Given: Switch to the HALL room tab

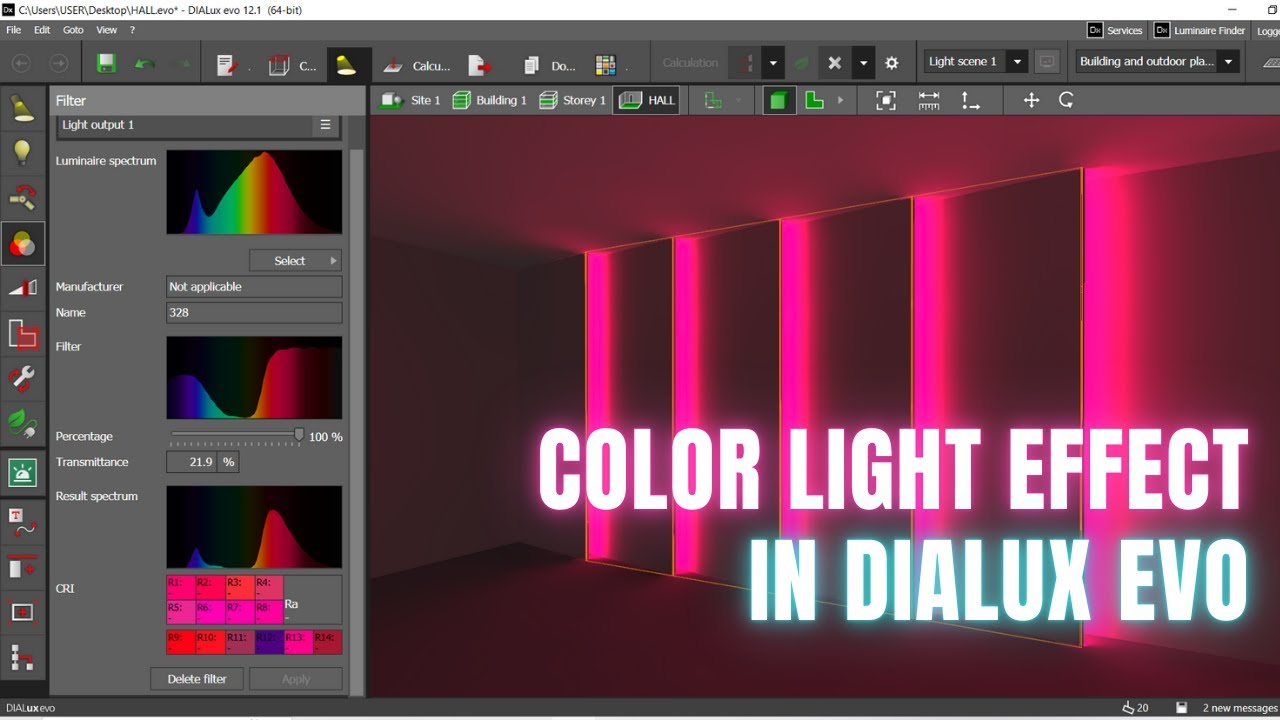Looking at the screenshot, I should click(x=646, y=100).
